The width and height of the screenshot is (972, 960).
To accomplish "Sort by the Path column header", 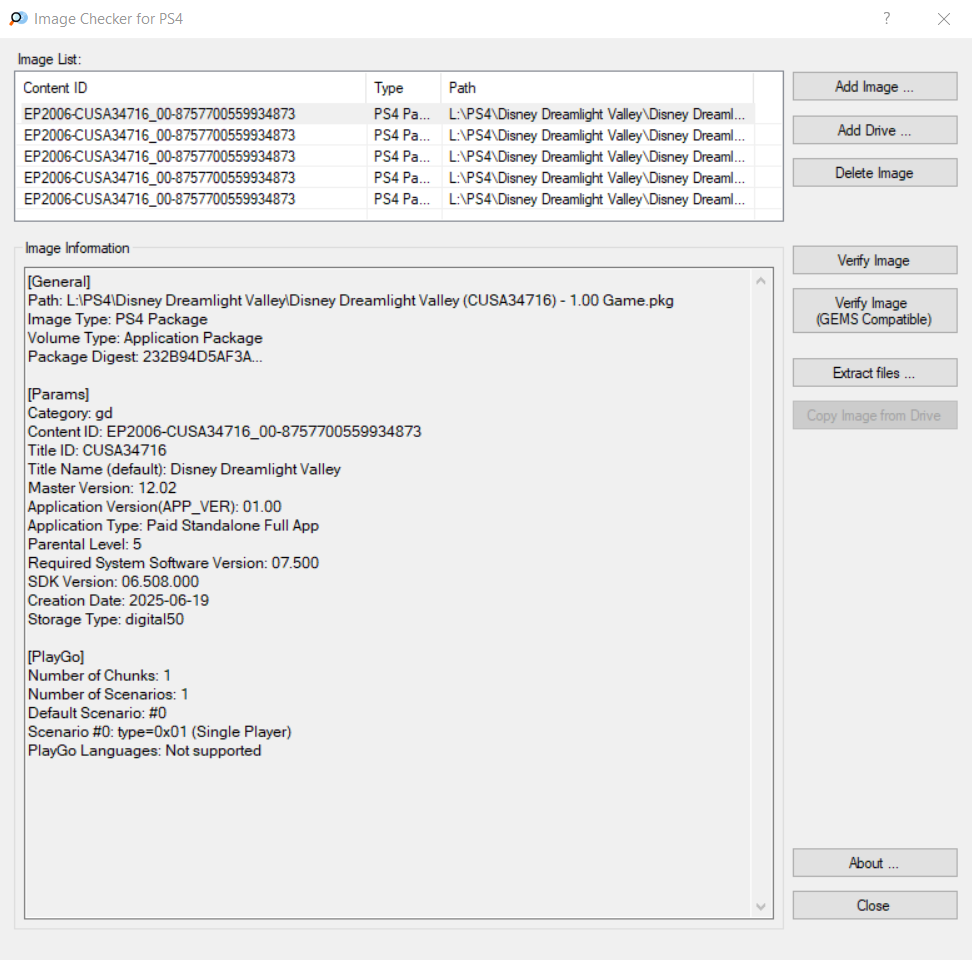I will [x=597, y=88].
